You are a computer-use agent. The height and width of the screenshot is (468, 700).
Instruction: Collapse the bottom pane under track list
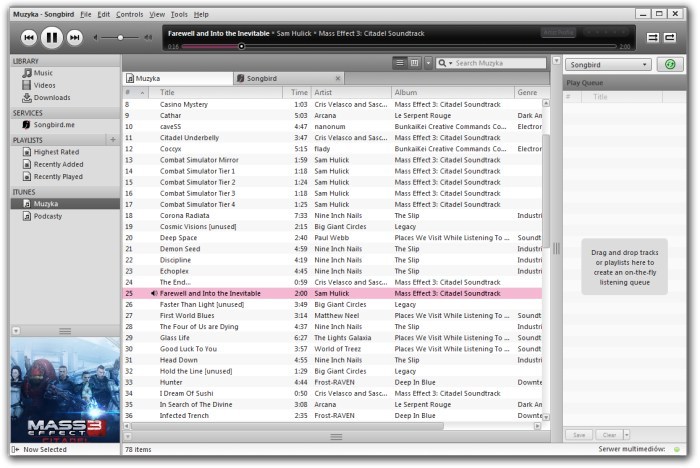tap(128, 436)
